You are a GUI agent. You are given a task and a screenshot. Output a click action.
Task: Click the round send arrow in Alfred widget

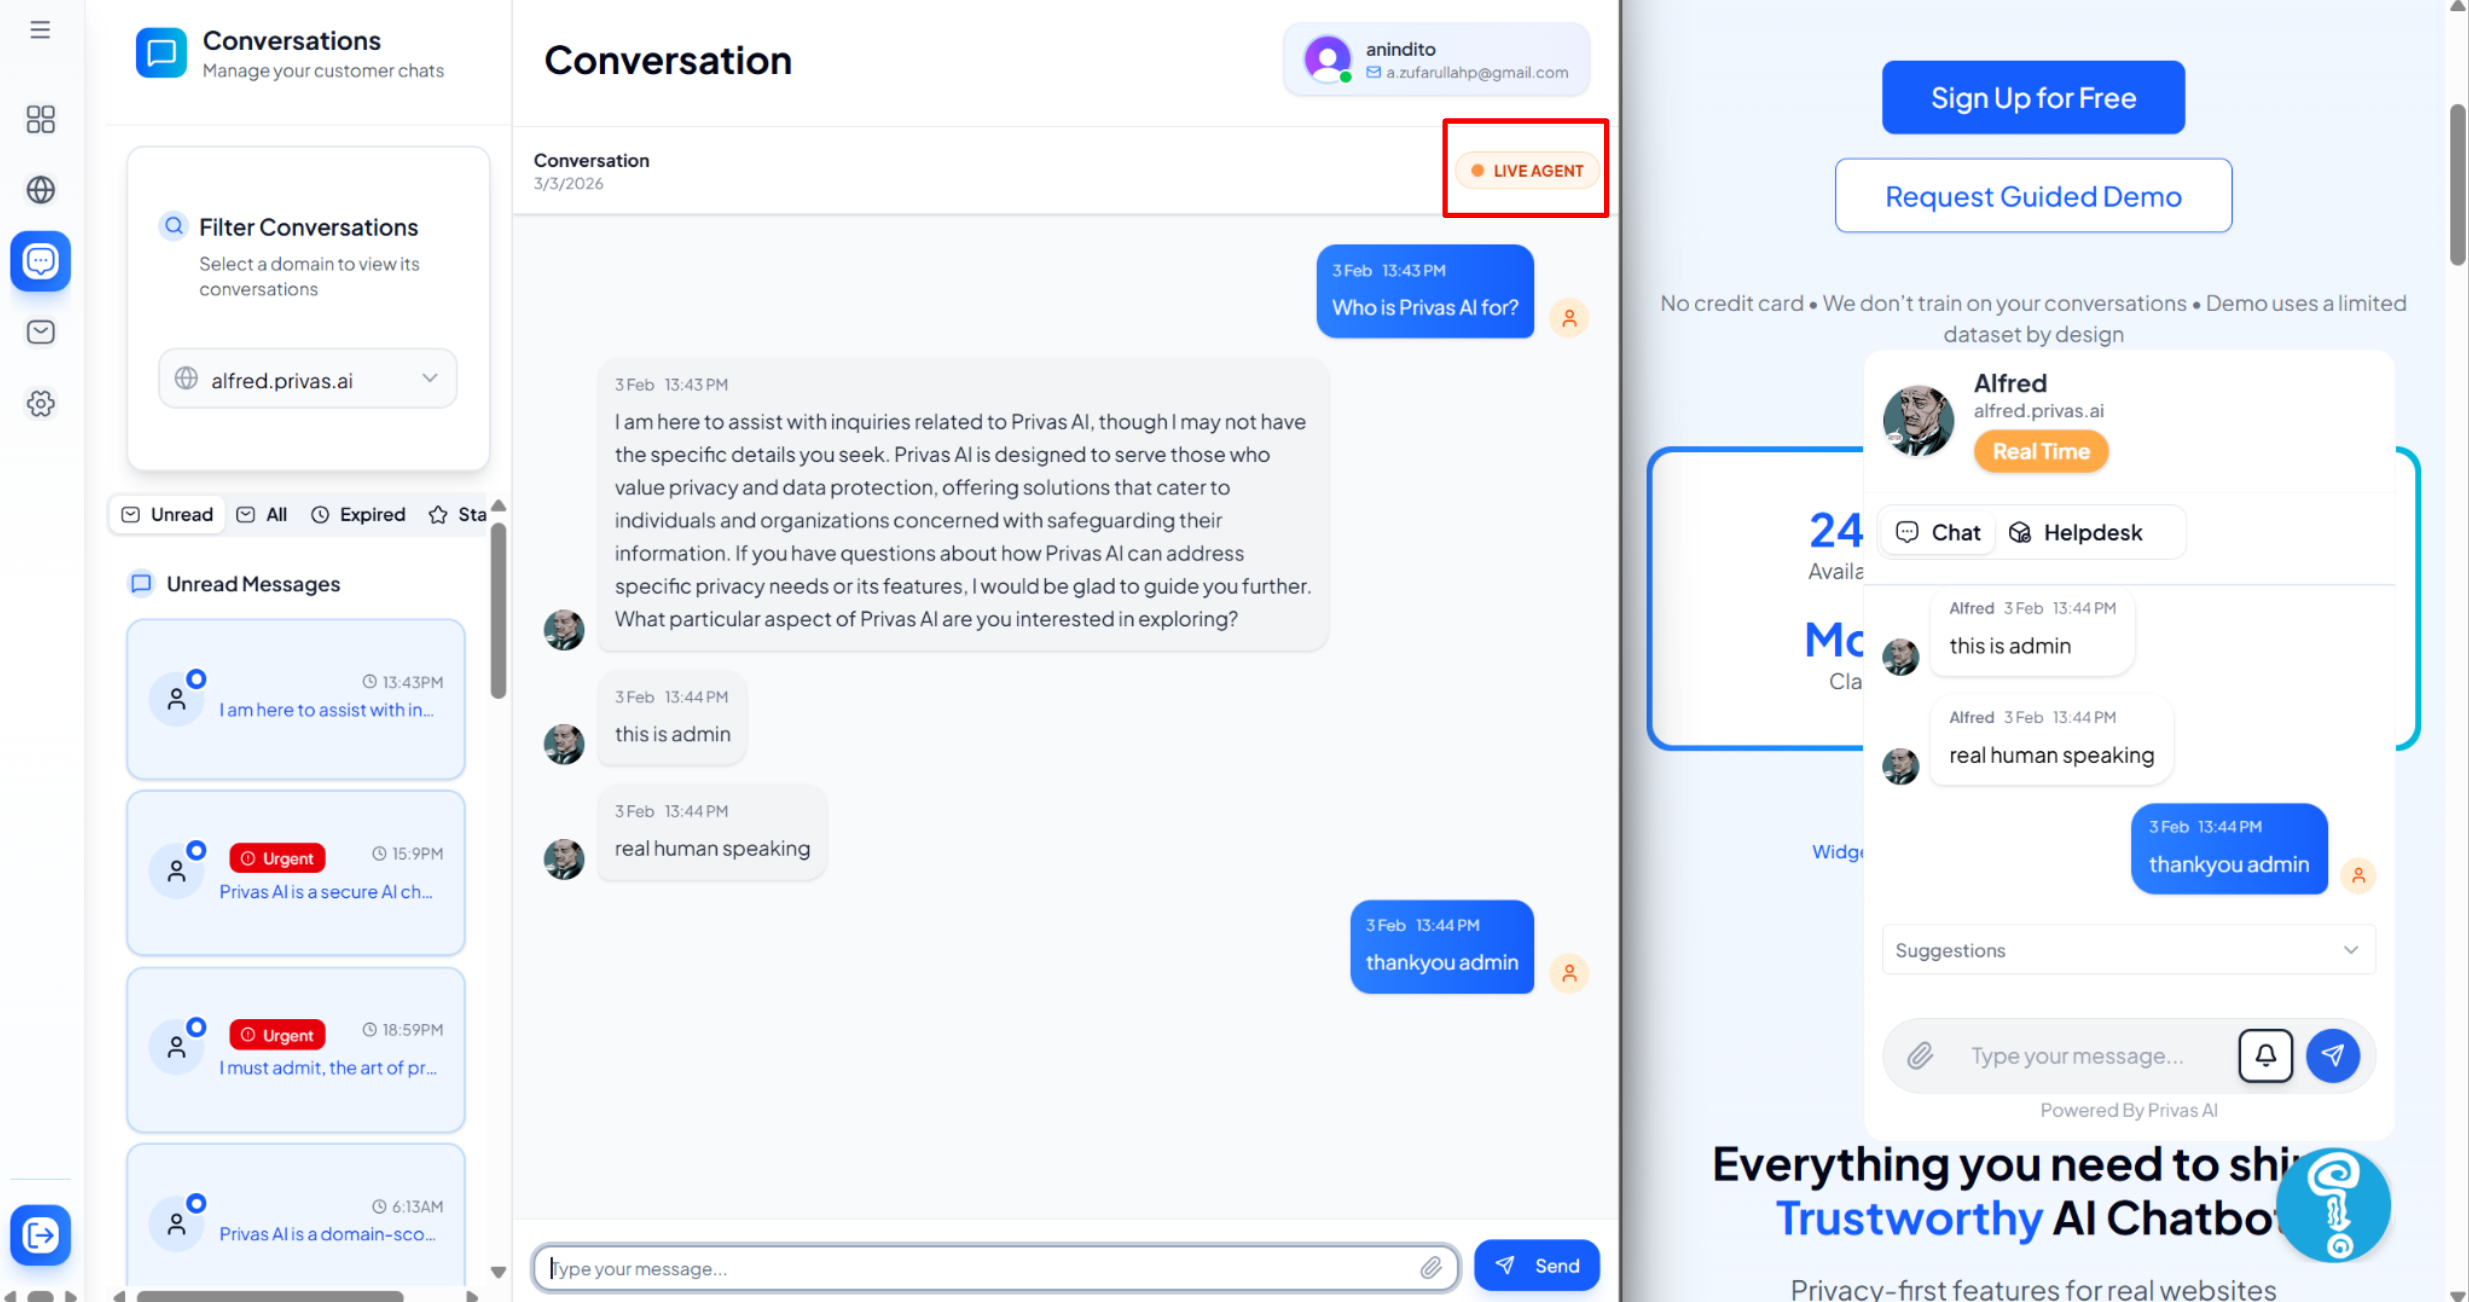tap(2332, 1055)
